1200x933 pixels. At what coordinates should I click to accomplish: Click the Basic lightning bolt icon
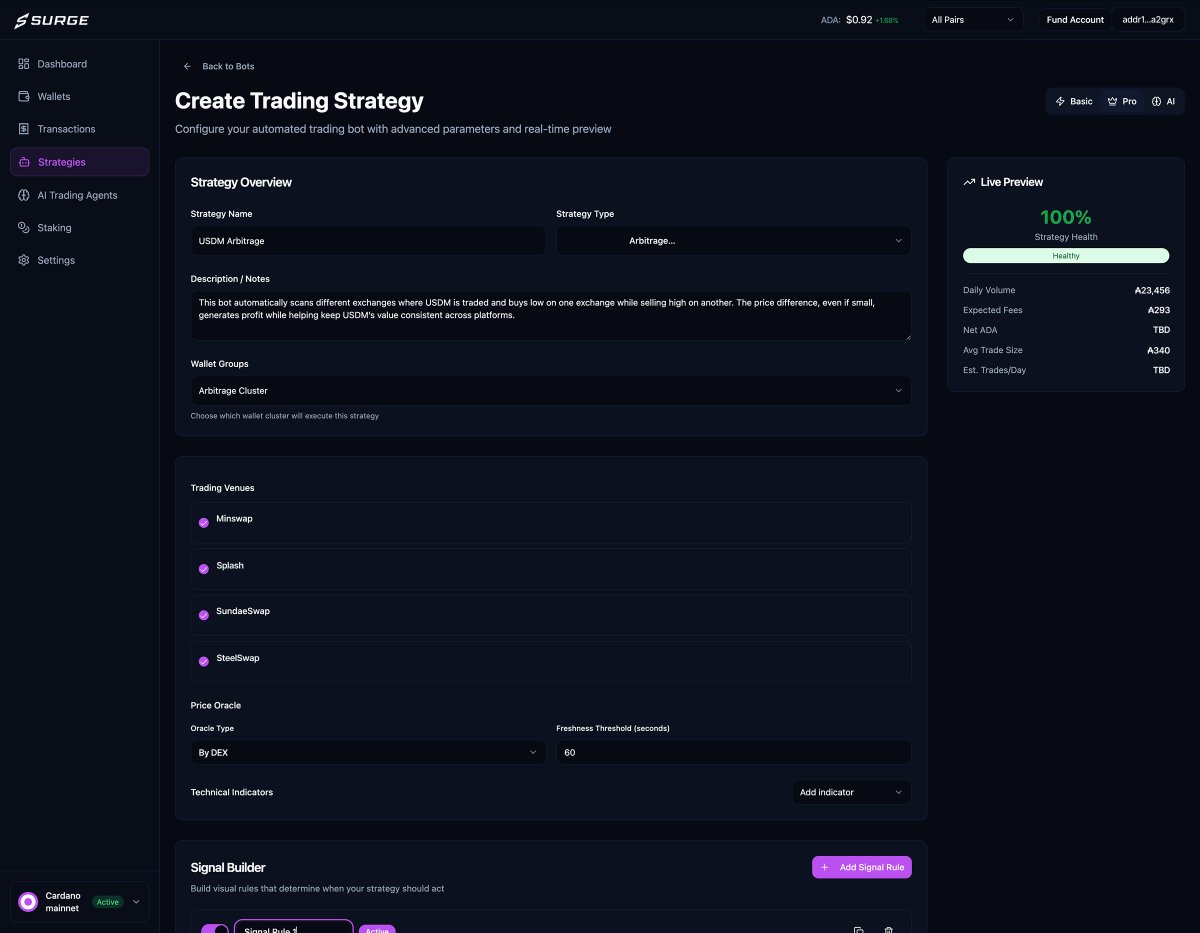(1060, 102)
